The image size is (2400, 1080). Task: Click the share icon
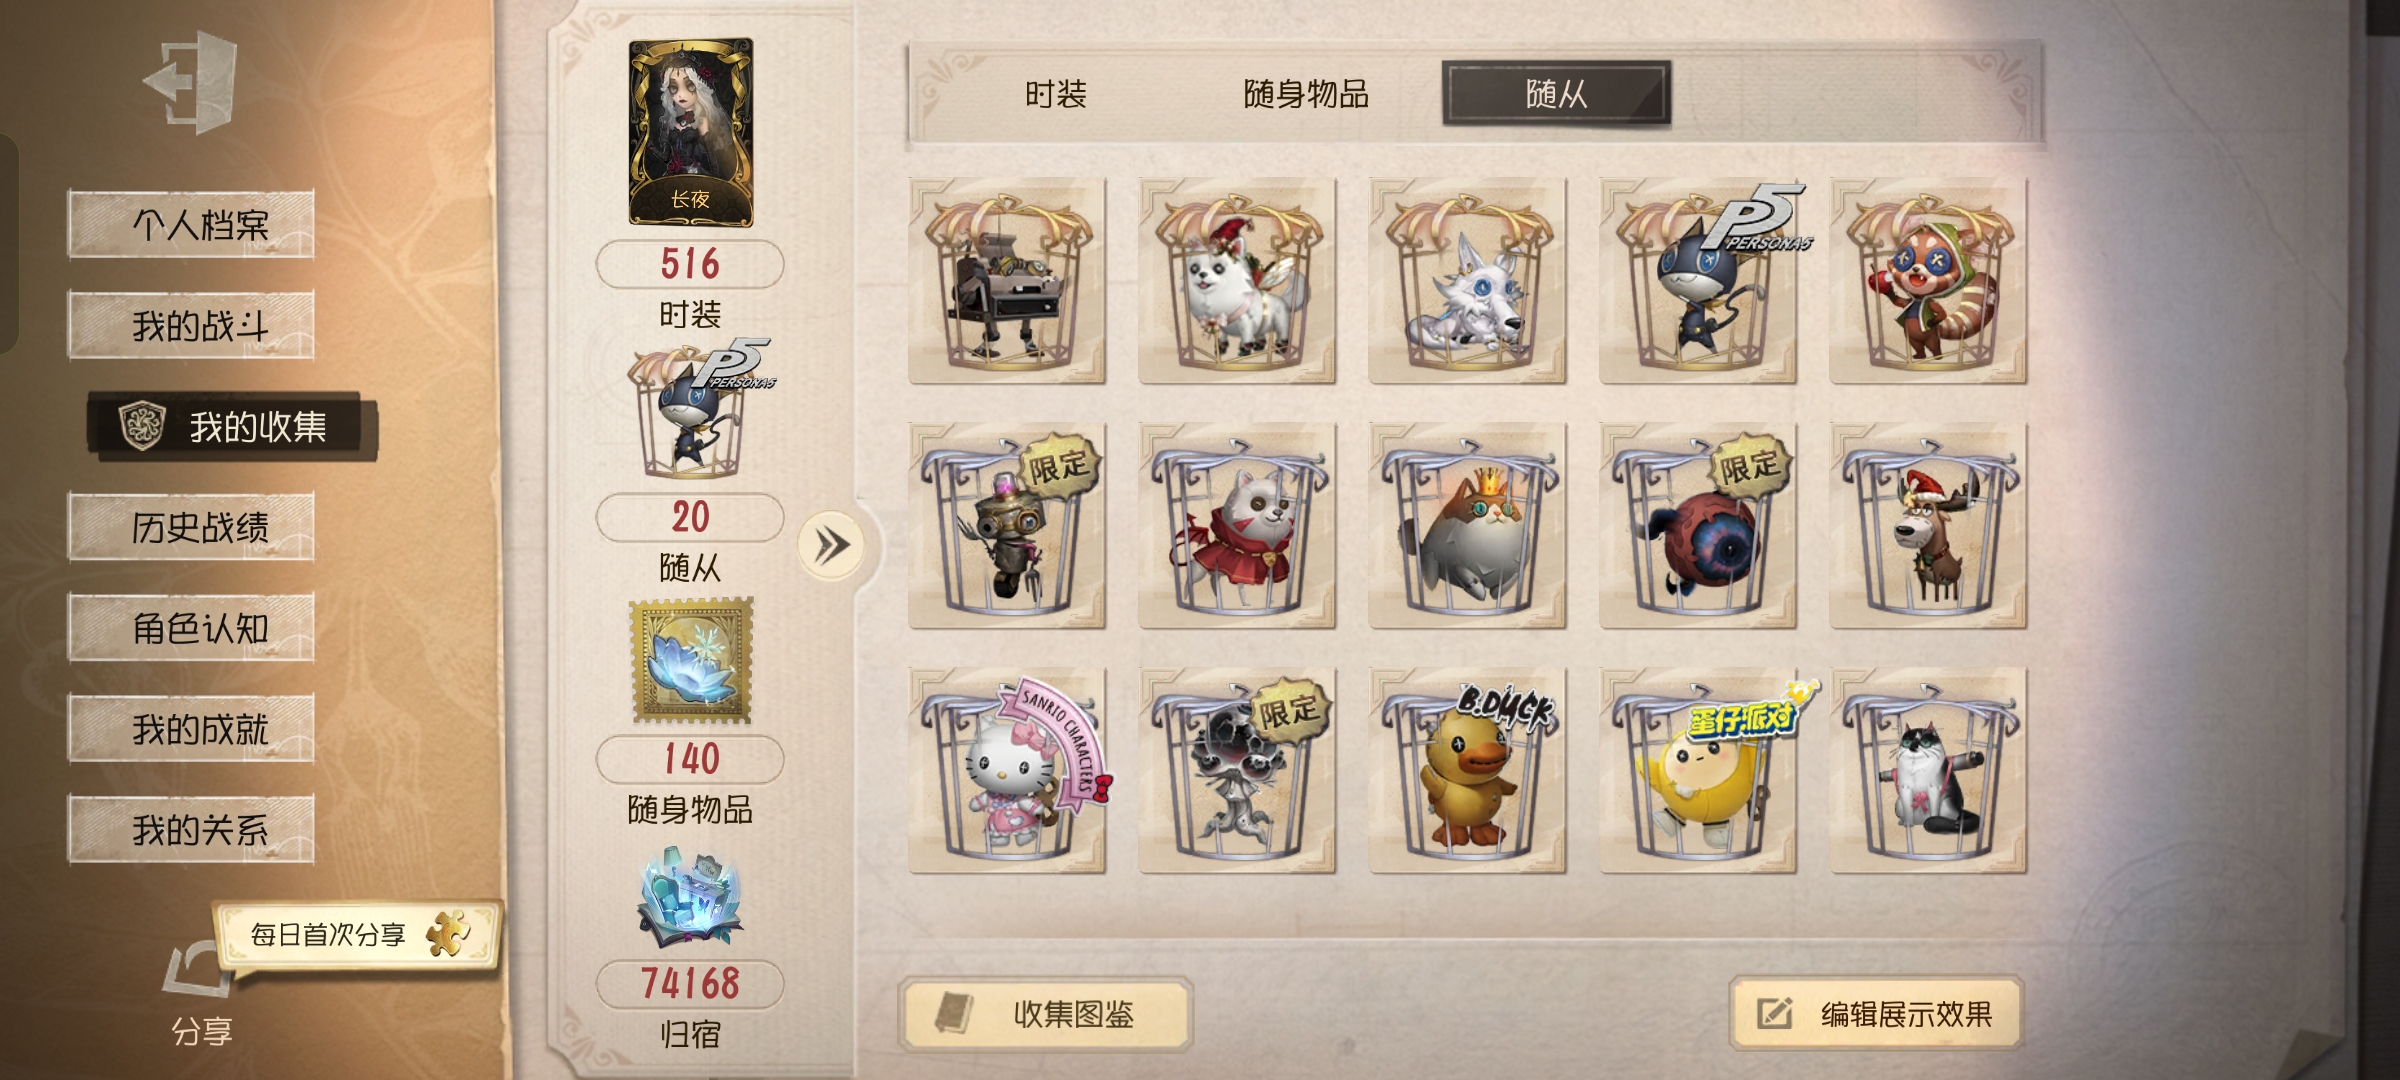200,994
